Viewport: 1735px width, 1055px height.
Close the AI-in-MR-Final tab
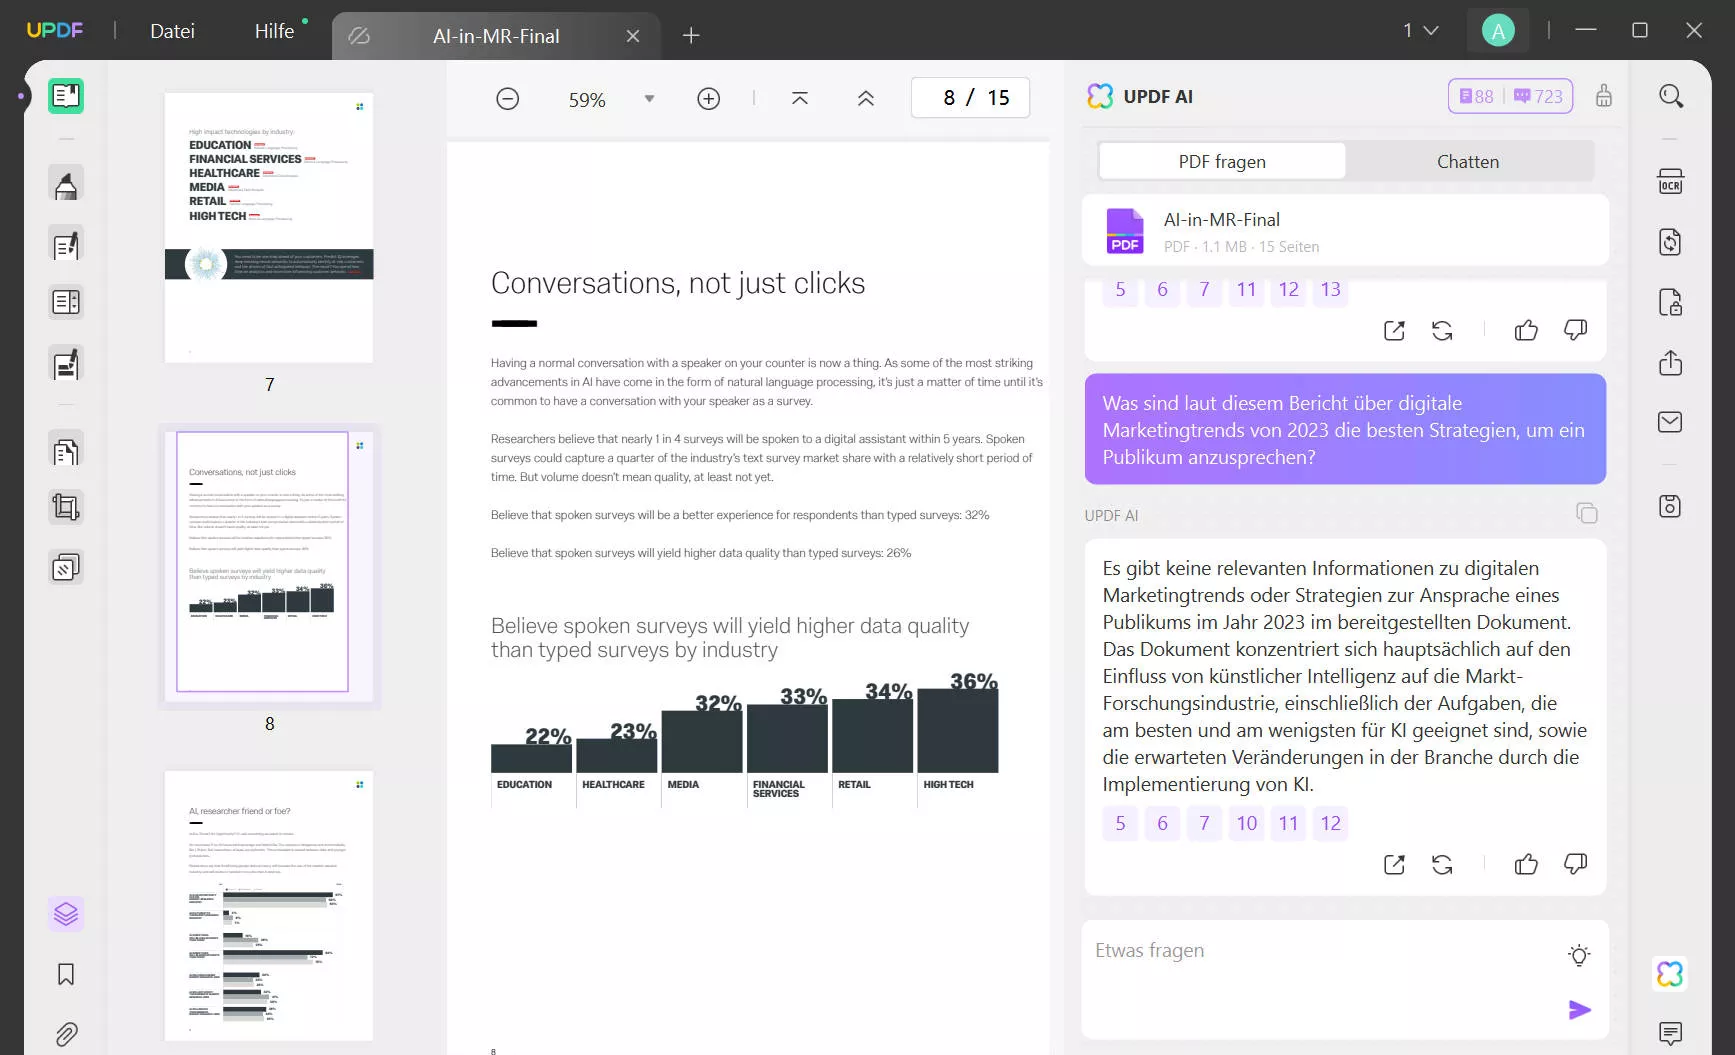[x=633, y=36]
